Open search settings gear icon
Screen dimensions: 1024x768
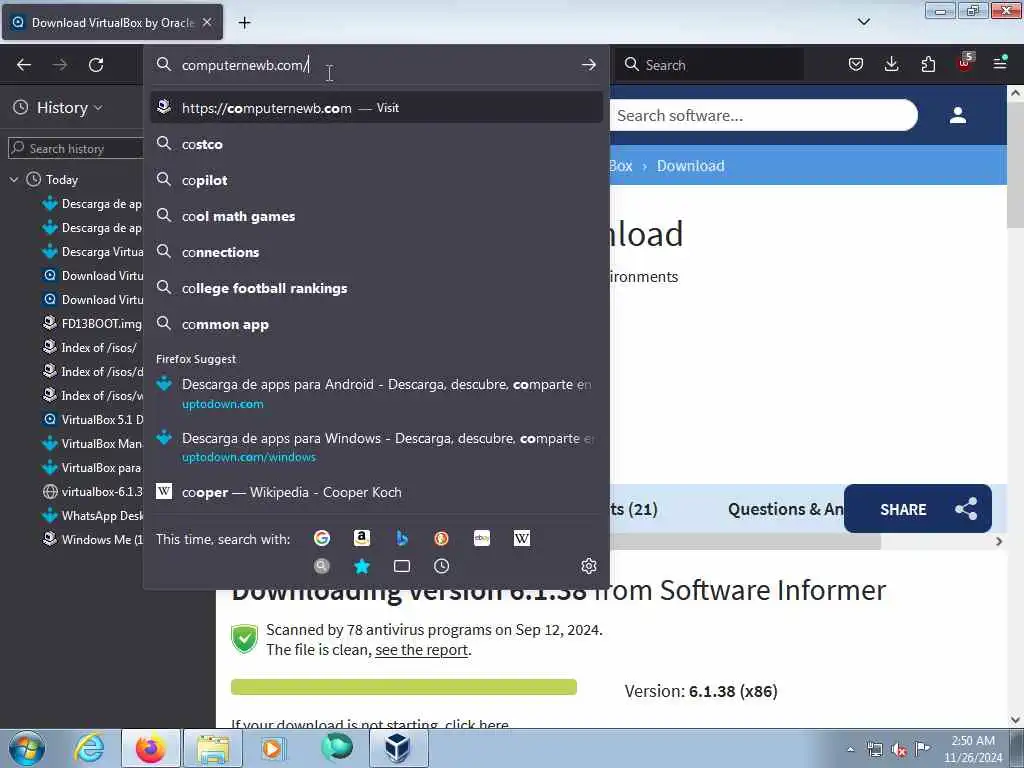point(589,566)
